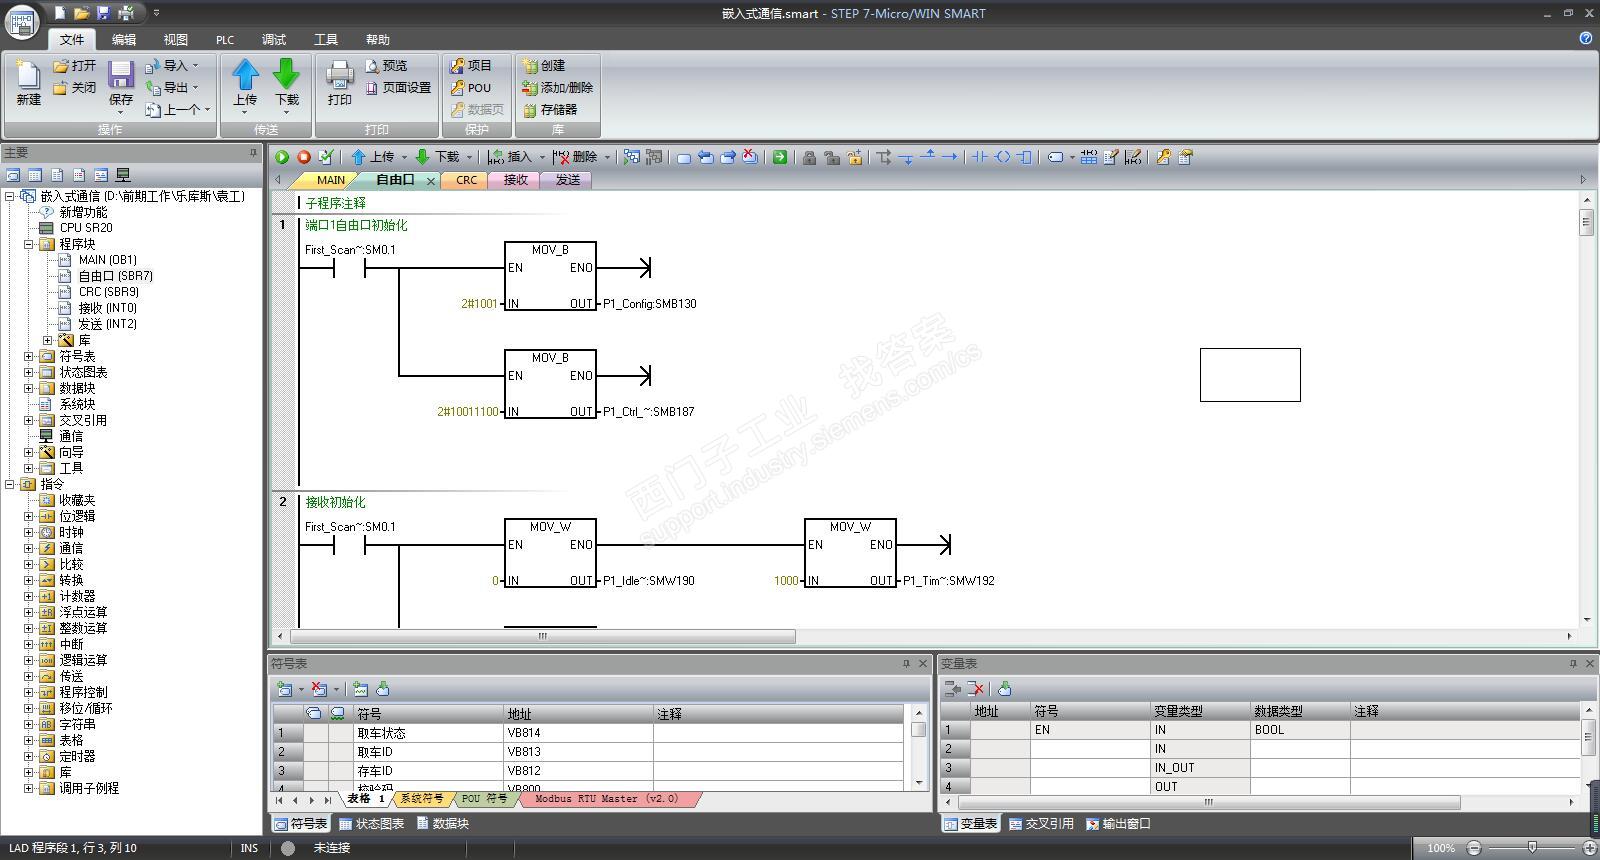Collapse the 程序块 node in project tree
Image resolution: width=1600 pixels, height=860 pixels.
(29, 244)
